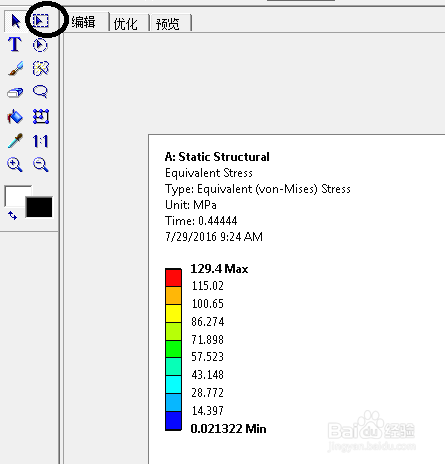
Task: Click the '129.4 Max' legend value
Action: [219, 269]
